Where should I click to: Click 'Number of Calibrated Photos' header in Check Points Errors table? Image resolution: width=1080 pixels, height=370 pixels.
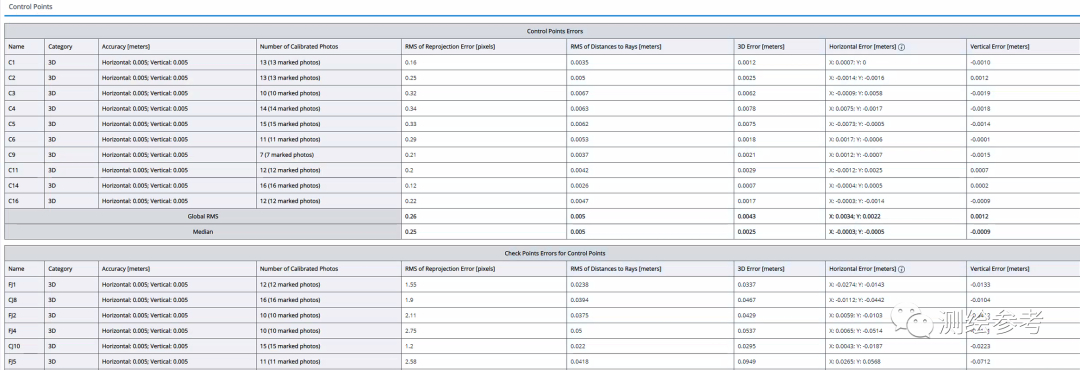(x=298, y=269)
